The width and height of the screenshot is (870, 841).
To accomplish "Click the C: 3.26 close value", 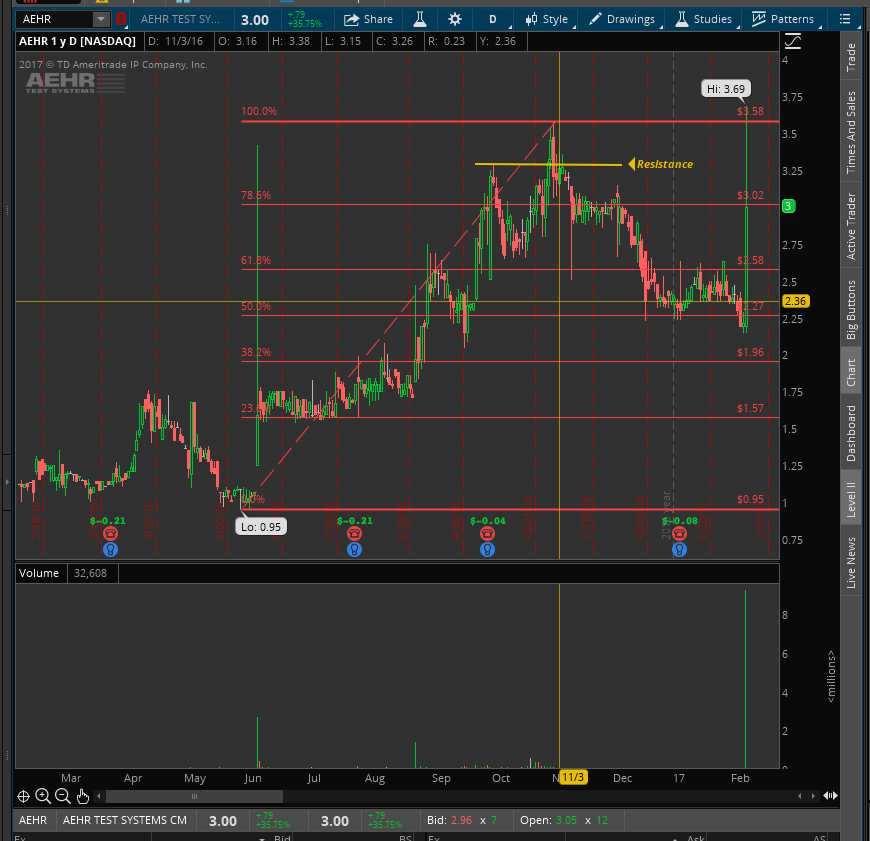I will click(394, 41).
